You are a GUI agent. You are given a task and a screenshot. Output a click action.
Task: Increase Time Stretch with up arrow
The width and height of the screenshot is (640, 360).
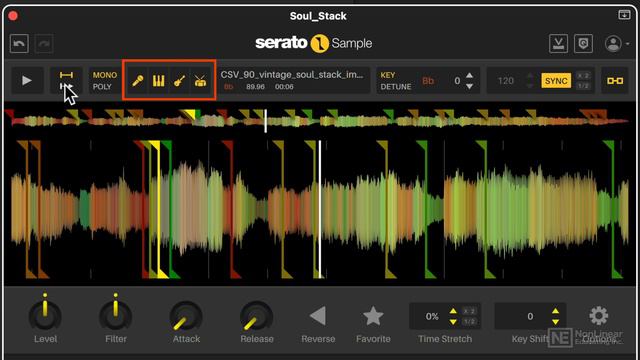[x=453, y=311]
